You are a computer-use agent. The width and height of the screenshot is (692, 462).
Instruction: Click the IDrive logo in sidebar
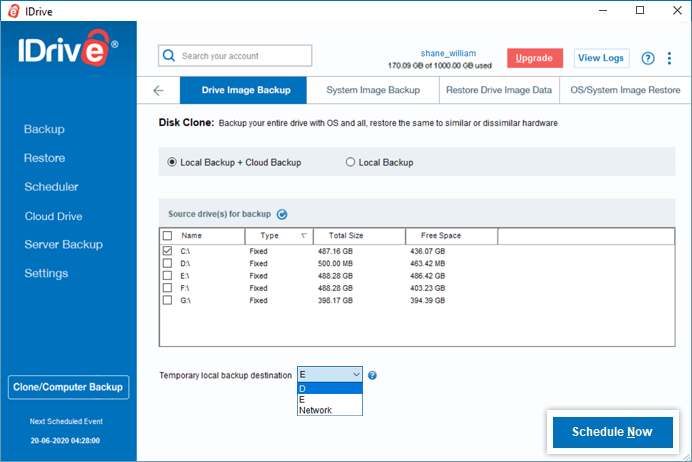[68, 49]
